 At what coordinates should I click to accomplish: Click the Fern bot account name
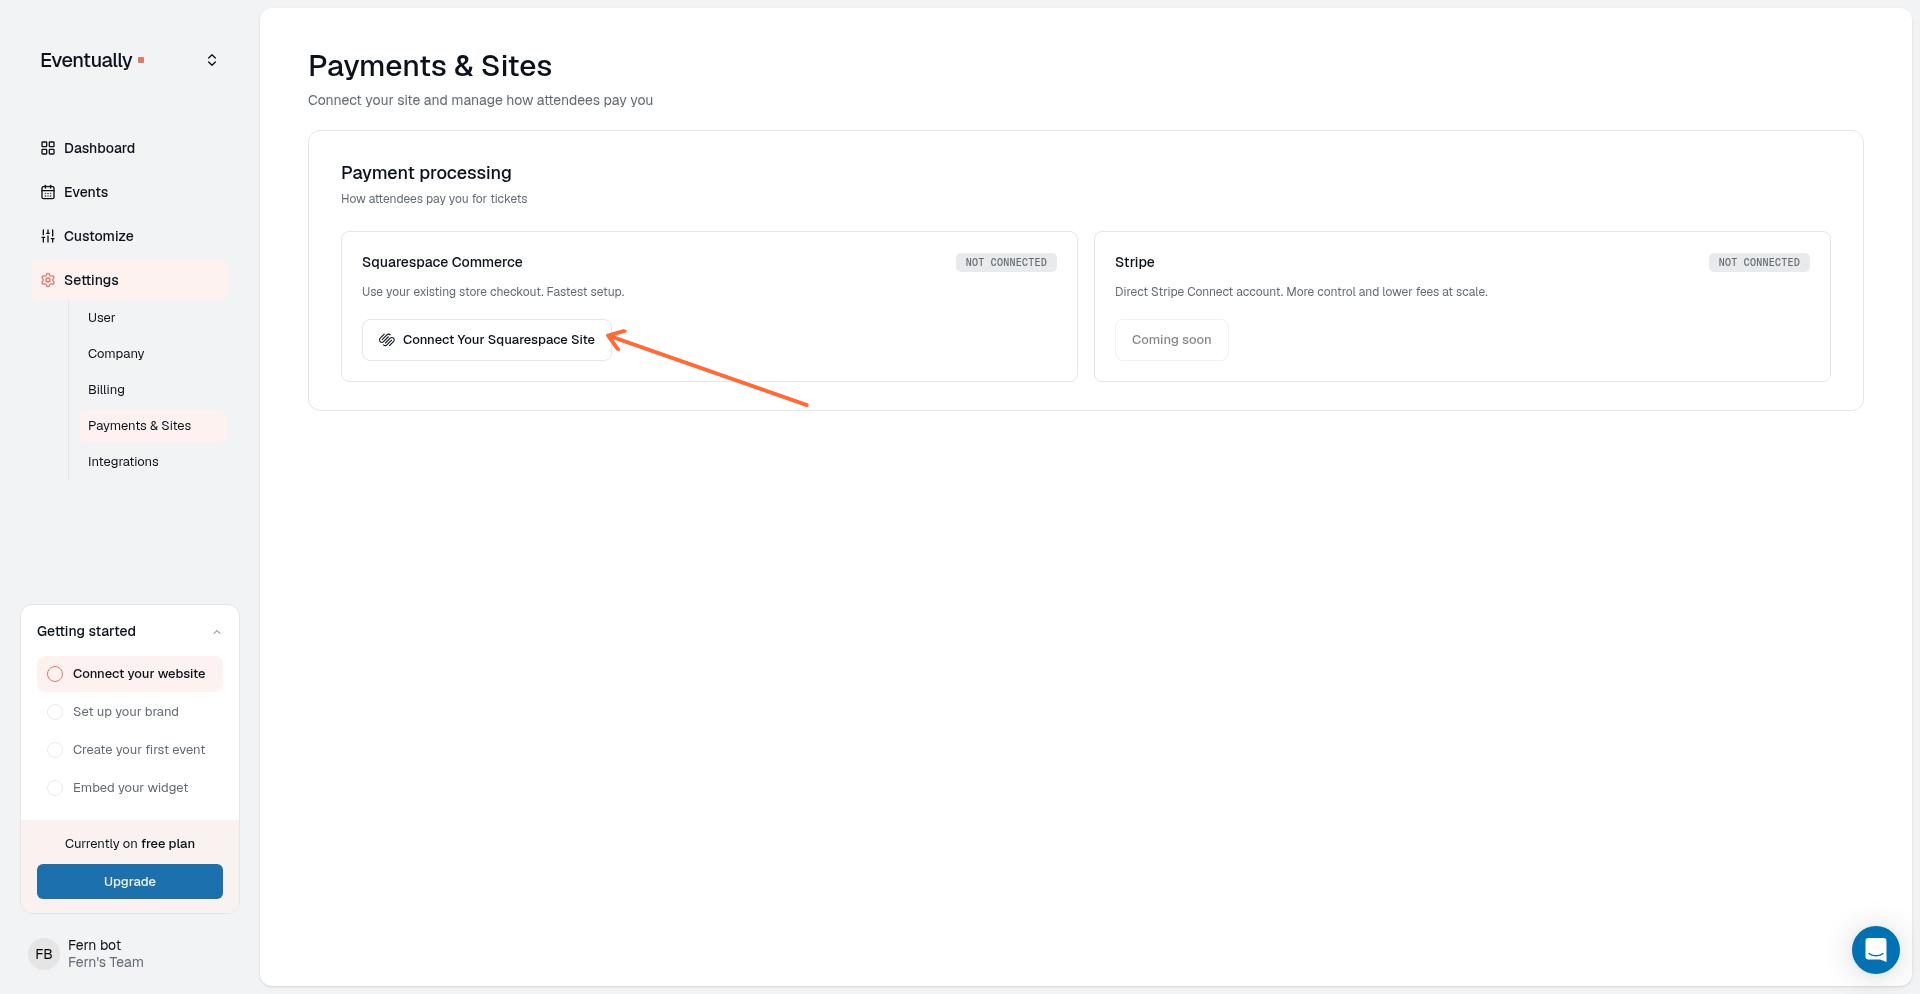pos(94,945)
